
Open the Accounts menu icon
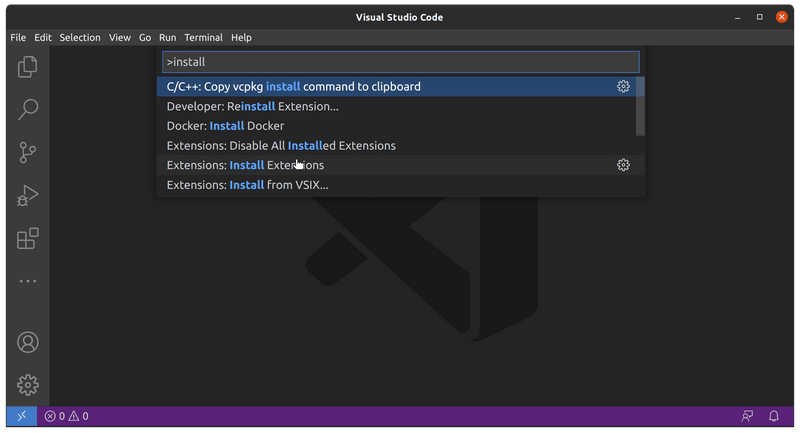click(x=28, y=342)
